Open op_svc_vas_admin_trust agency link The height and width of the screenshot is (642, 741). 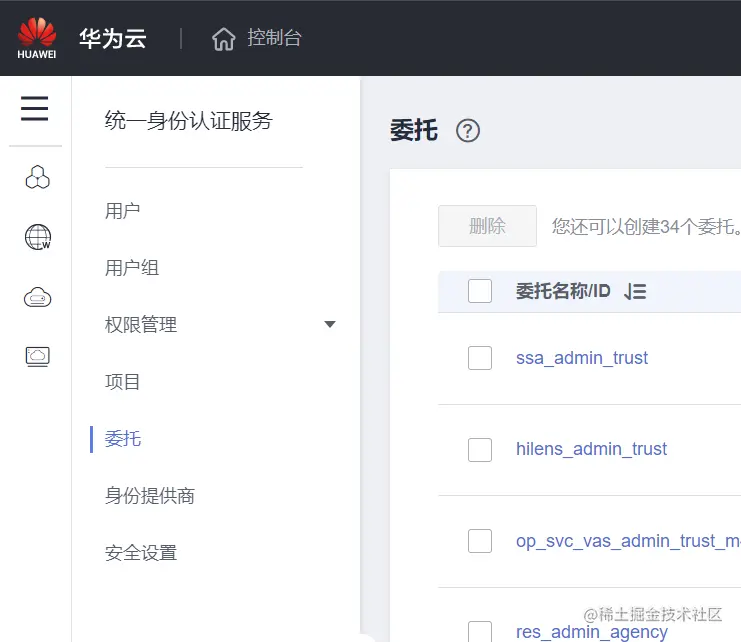[x=628, y=541]
